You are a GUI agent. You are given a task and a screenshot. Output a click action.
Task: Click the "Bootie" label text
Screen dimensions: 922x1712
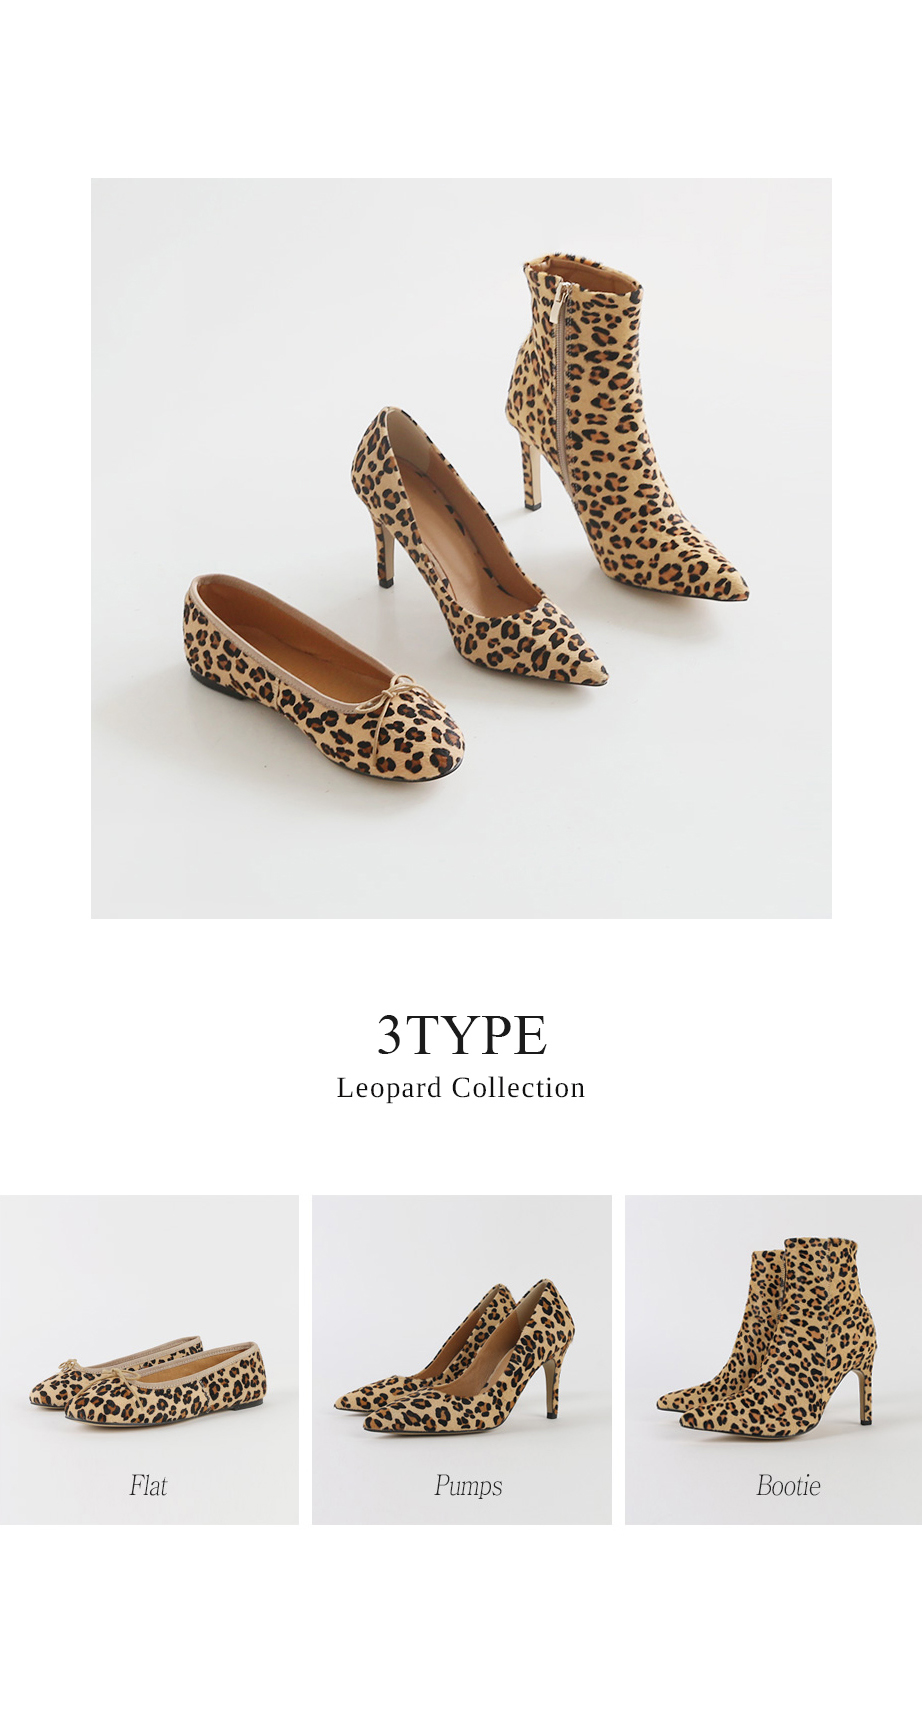[x=788, y=1486]
